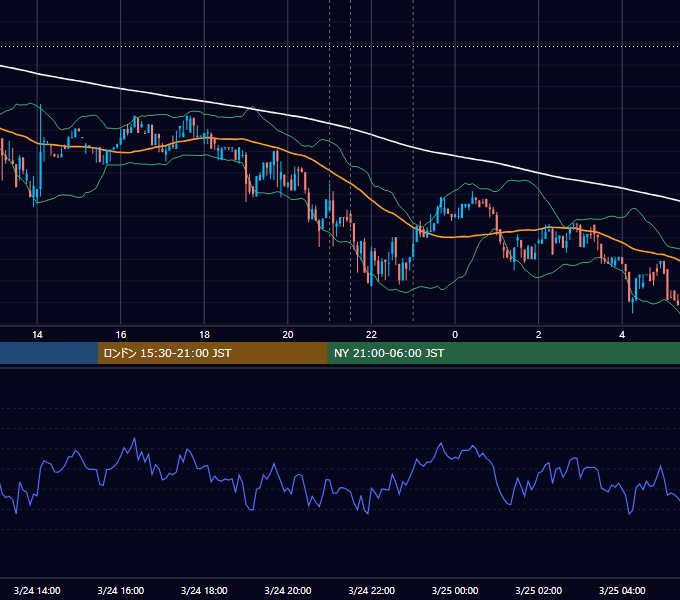Viewport: 680px width, 600px height.
Task: Click the hour label 0 on time axis
Action: 455,335
